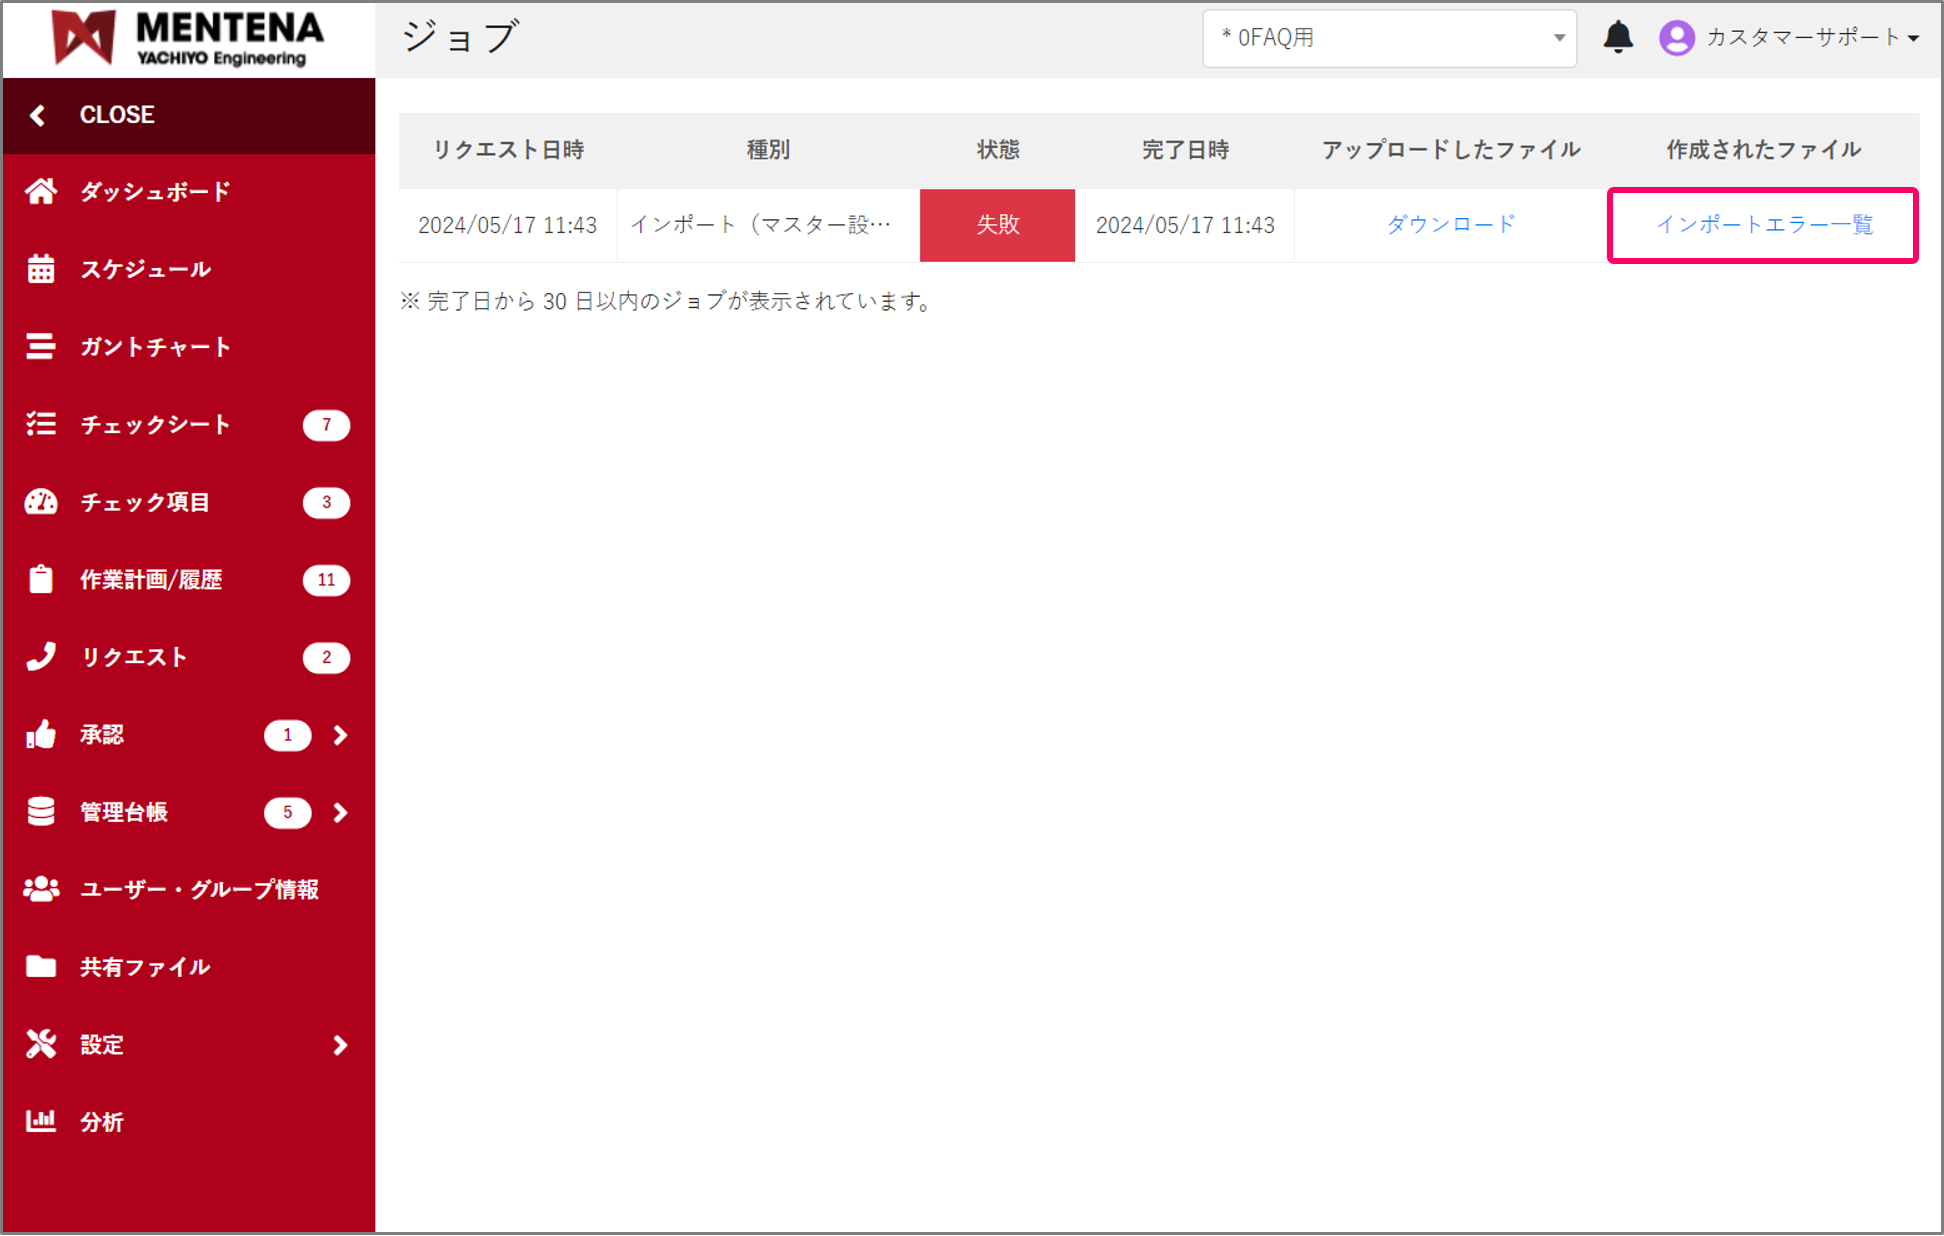
Task: Click the ダウンロード link
Action: tap(1450, 225)
